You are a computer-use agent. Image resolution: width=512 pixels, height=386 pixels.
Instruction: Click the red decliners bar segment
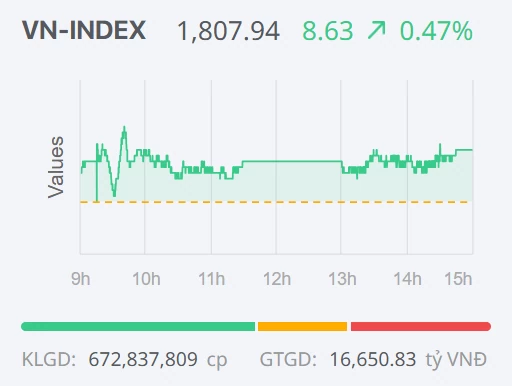421,326
